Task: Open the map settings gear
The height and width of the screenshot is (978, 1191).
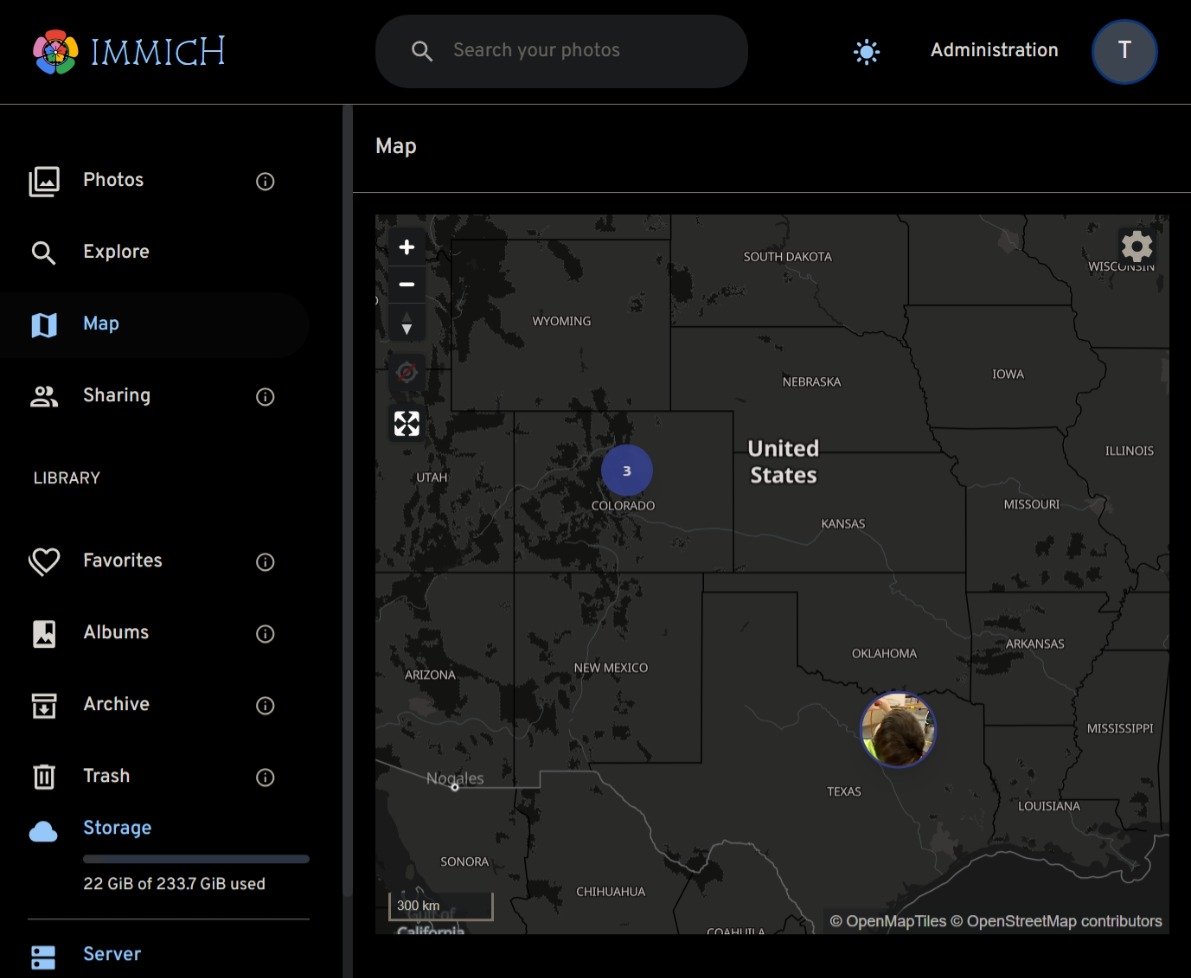Action: (x=1136, y=246)
